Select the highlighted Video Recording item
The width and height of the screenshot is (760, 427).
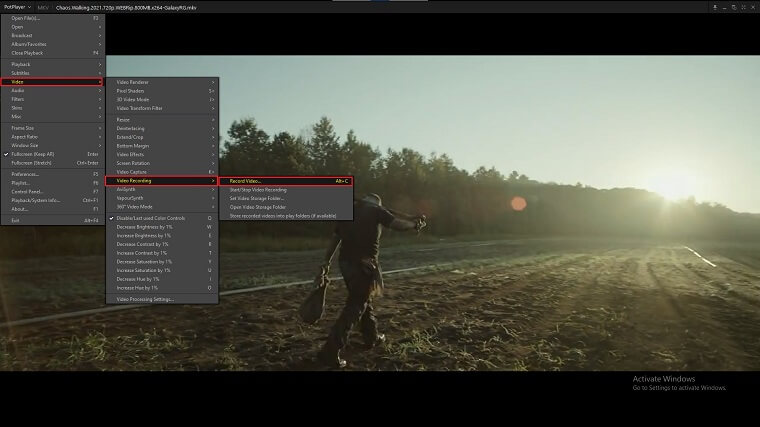click(161, 181)
